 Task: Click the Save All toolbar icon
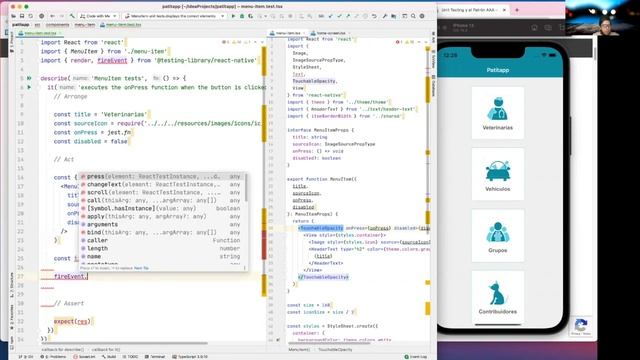pos(22,16)
